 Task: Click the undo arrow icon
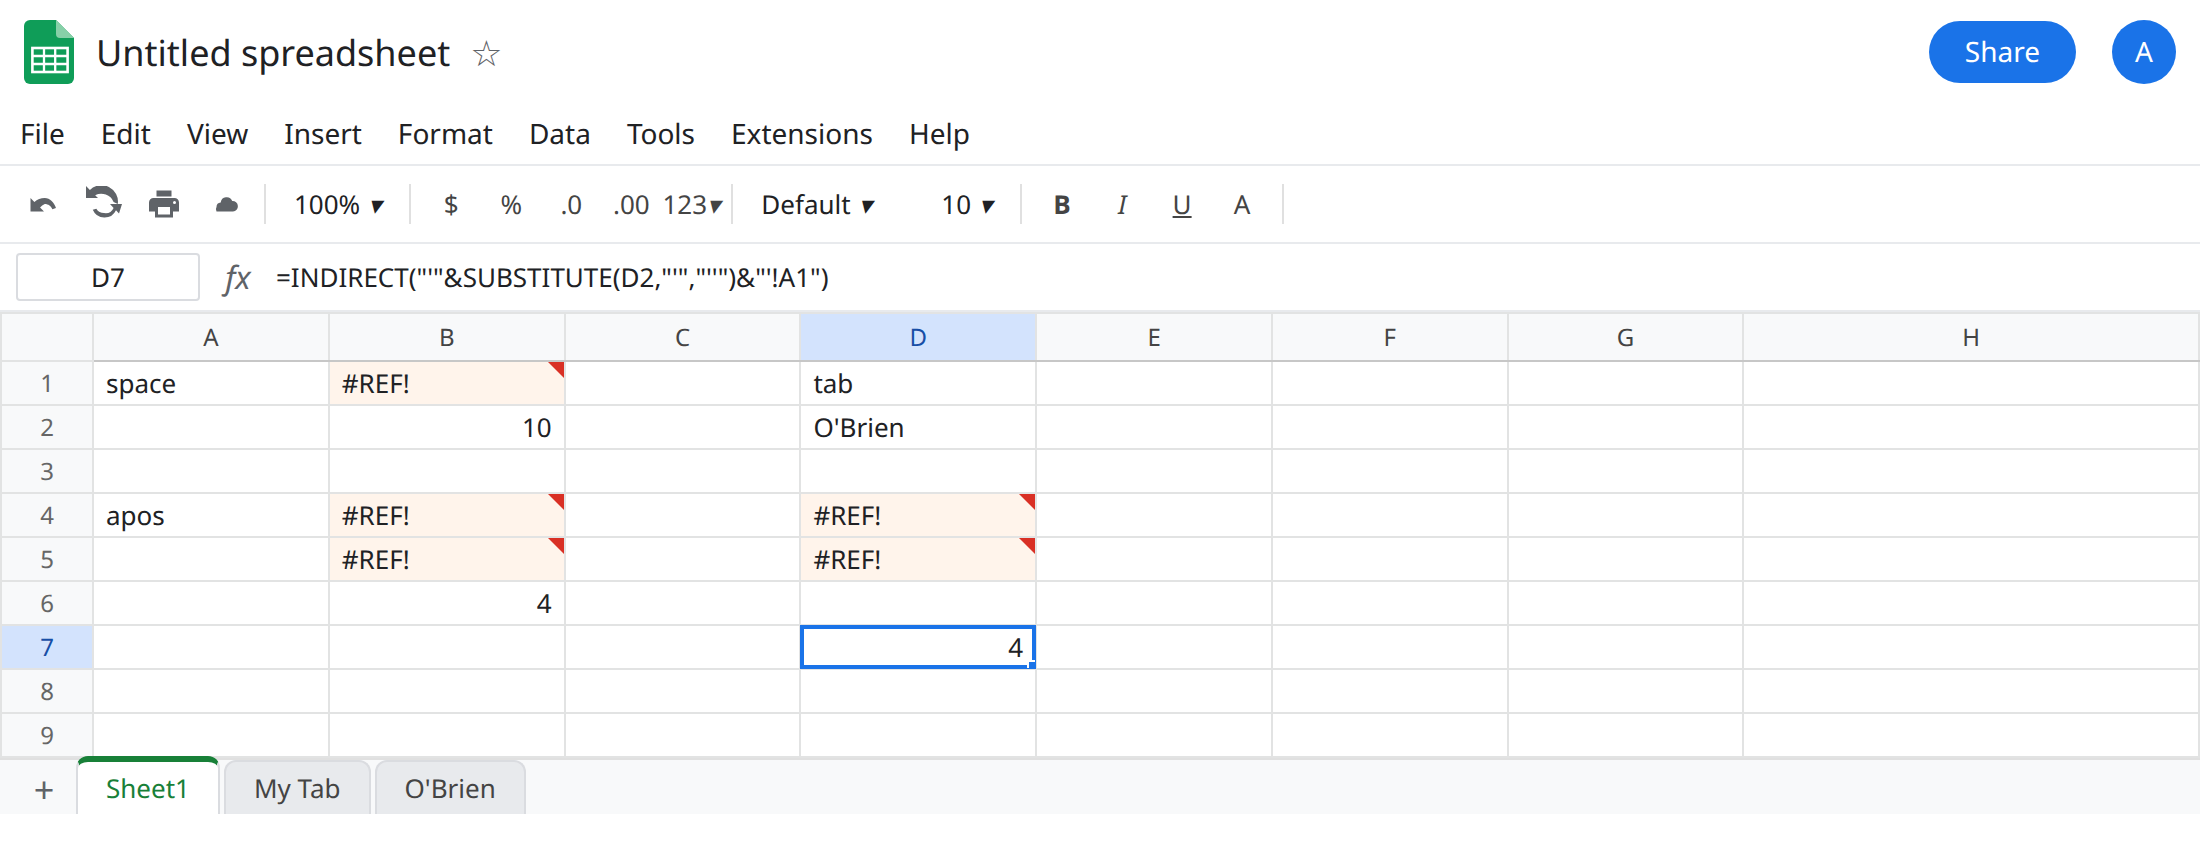[43, 205]
